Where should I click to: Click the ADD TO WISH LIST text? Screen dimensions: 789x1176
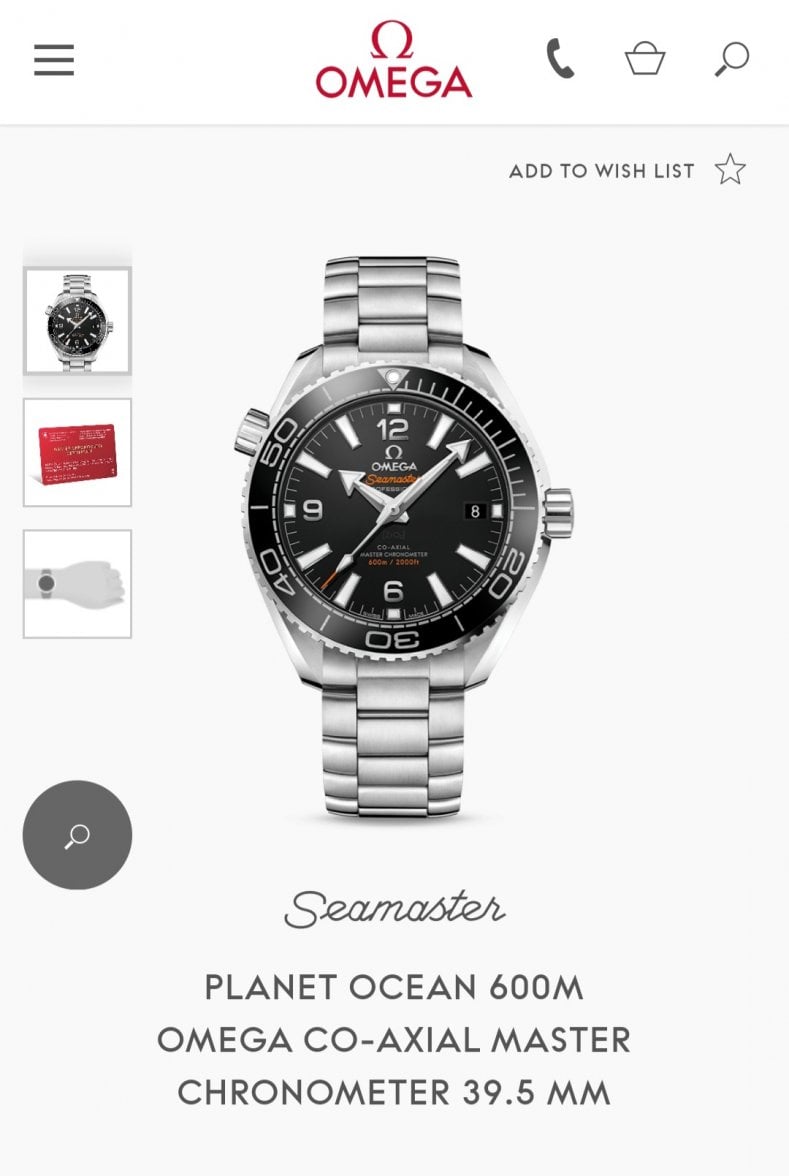tap(602, 171)
